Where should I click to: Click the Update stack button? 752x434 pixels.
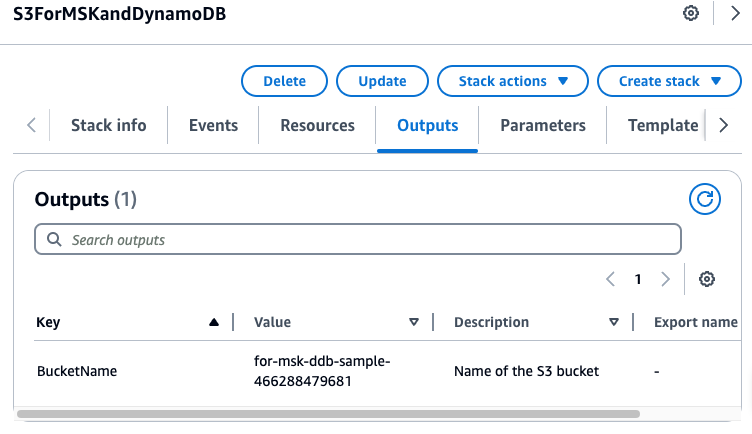click(x=382, y=81)
